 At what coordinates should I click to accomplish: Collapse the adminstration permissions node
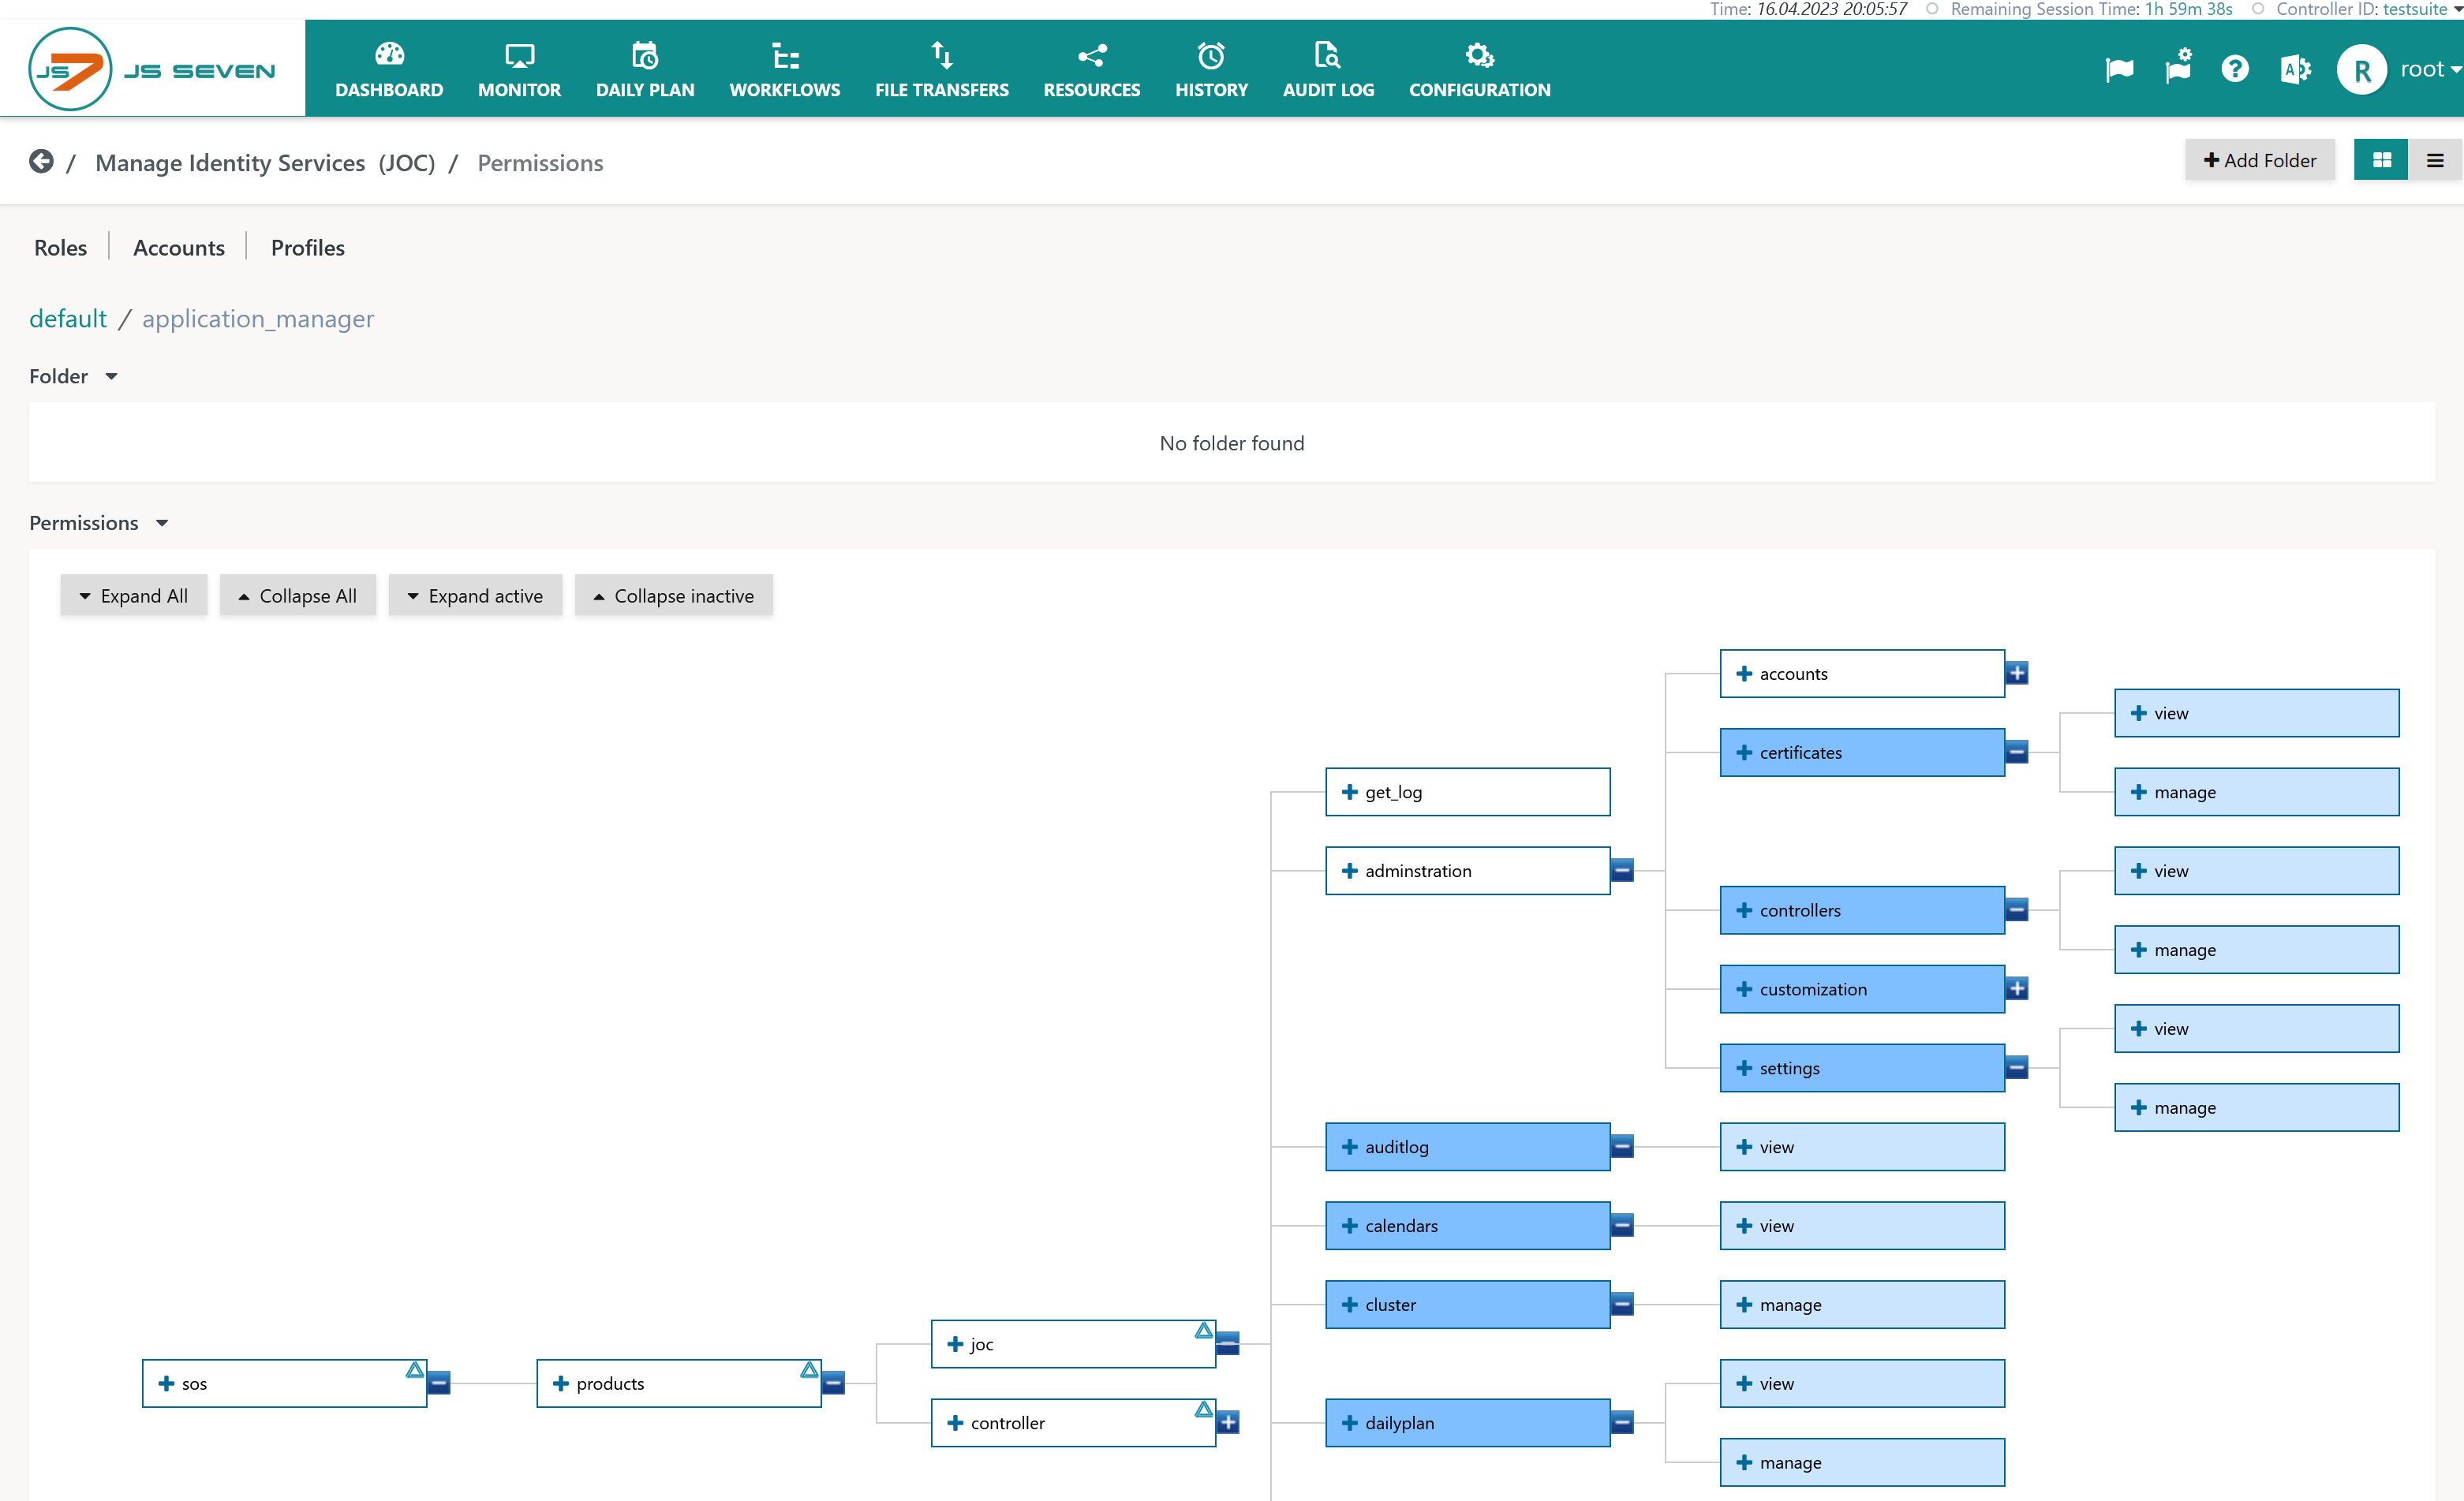click(1623, 869)
